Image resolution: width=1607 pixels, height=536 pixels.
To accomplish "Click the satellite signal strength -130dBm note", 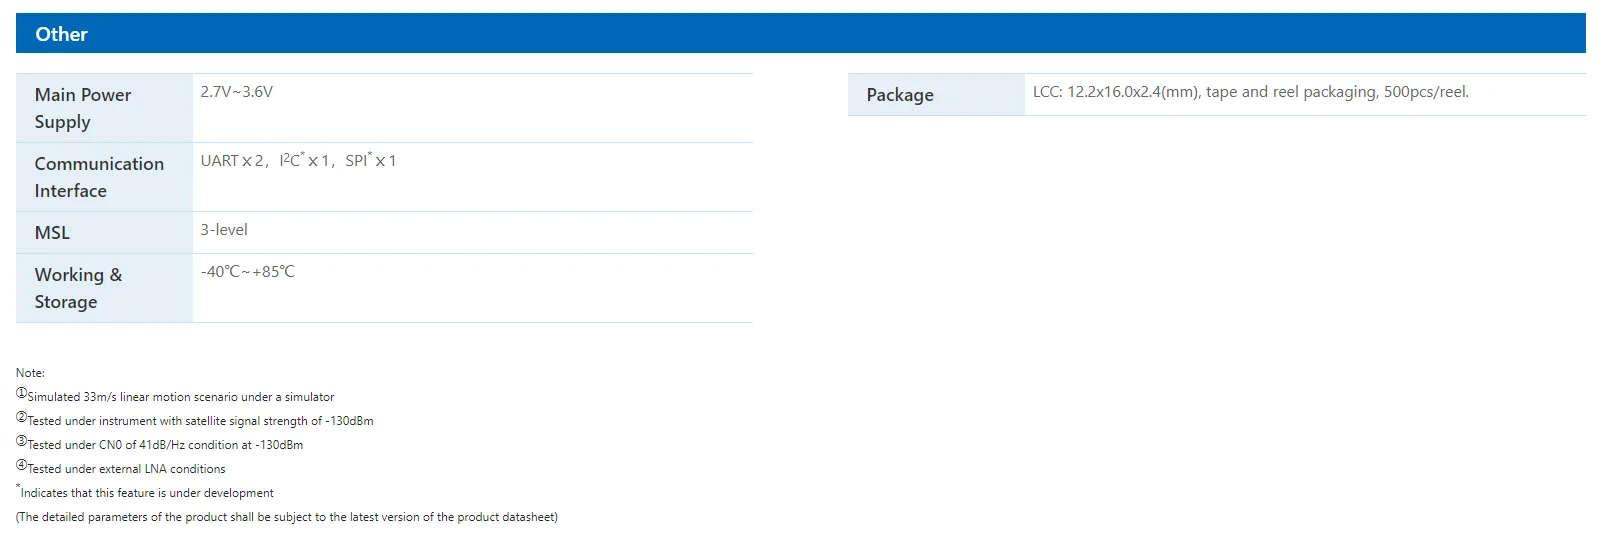I will tap(200, 421).
